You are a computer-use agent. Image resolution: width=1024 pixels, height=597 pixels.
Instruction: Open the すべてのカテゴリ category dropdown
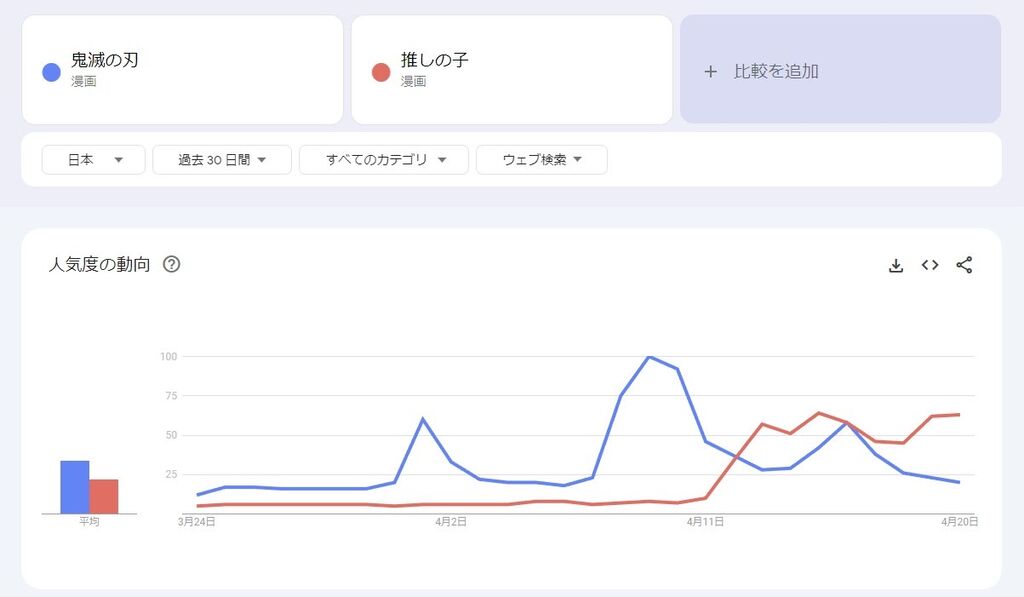(384, 160)
